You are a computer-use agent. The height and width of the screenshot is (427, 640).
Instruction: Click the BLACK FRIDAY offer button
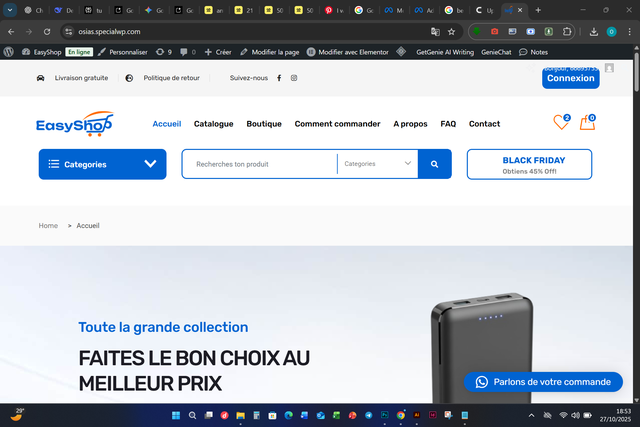point(529,164)
